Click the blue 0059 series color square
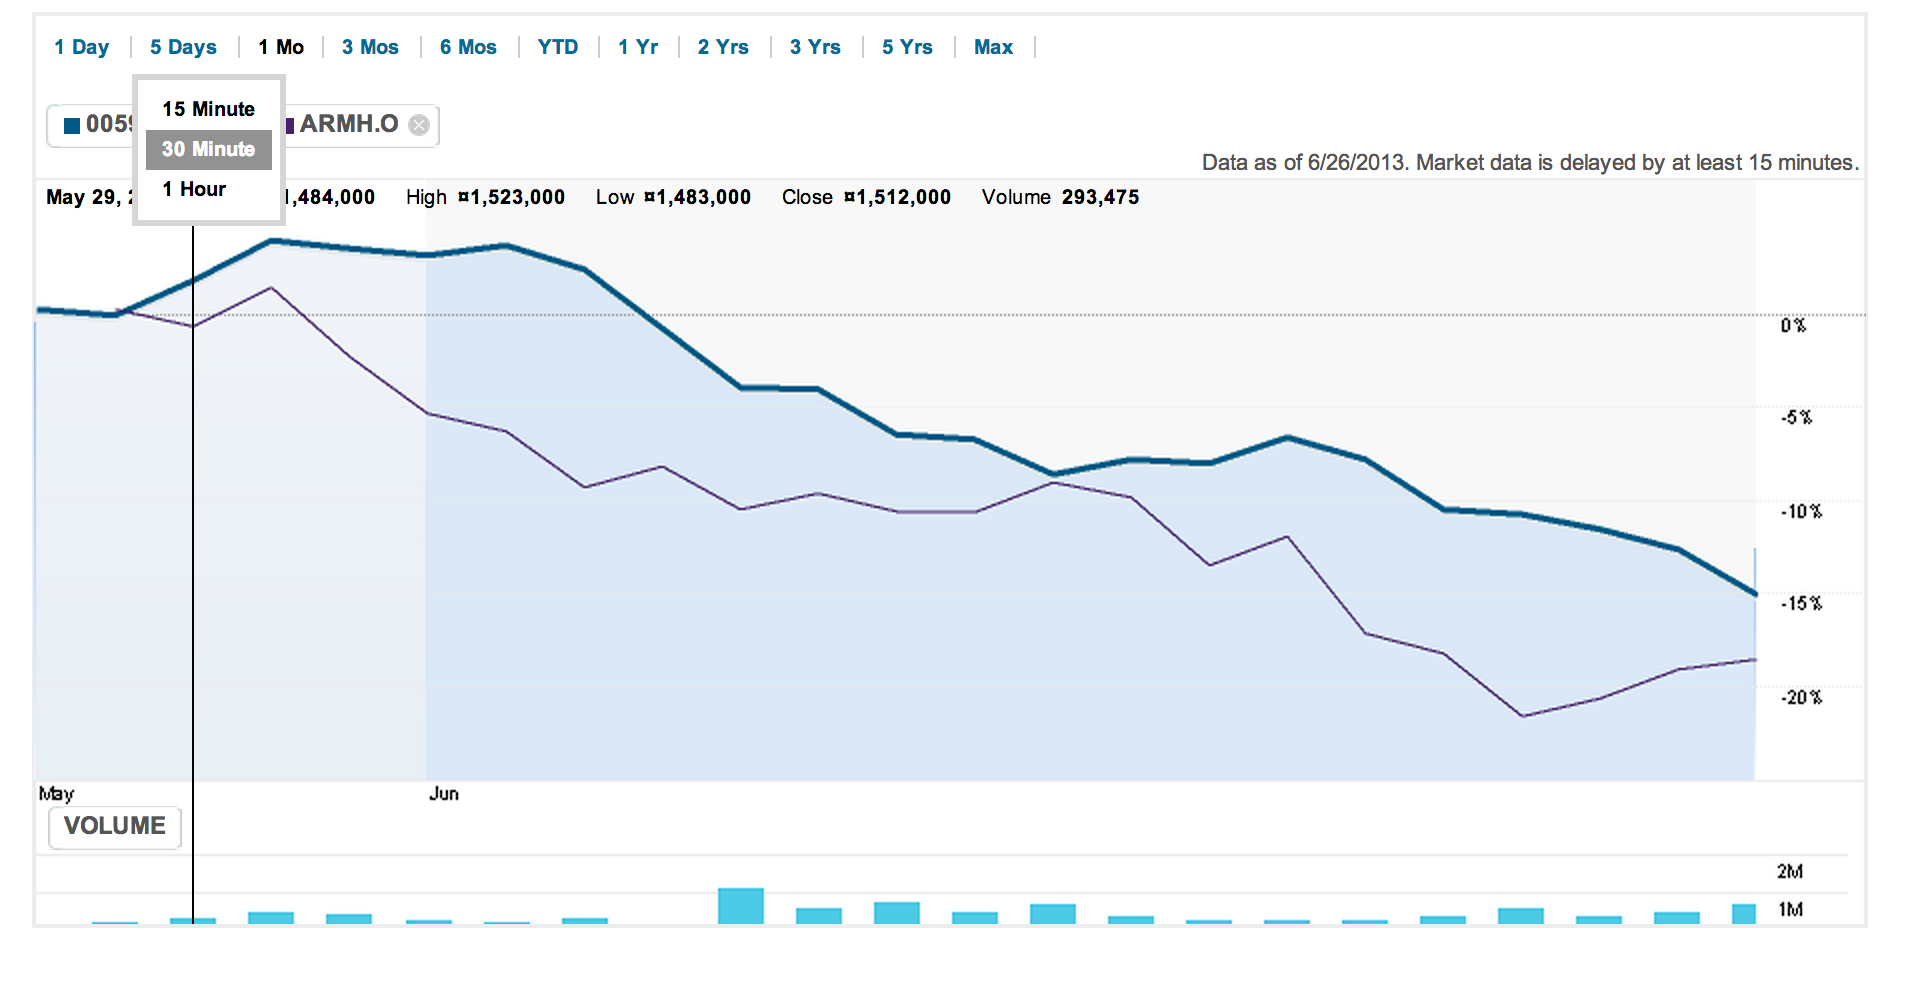This screenshot has width=1932, height=988. (72, 125)
